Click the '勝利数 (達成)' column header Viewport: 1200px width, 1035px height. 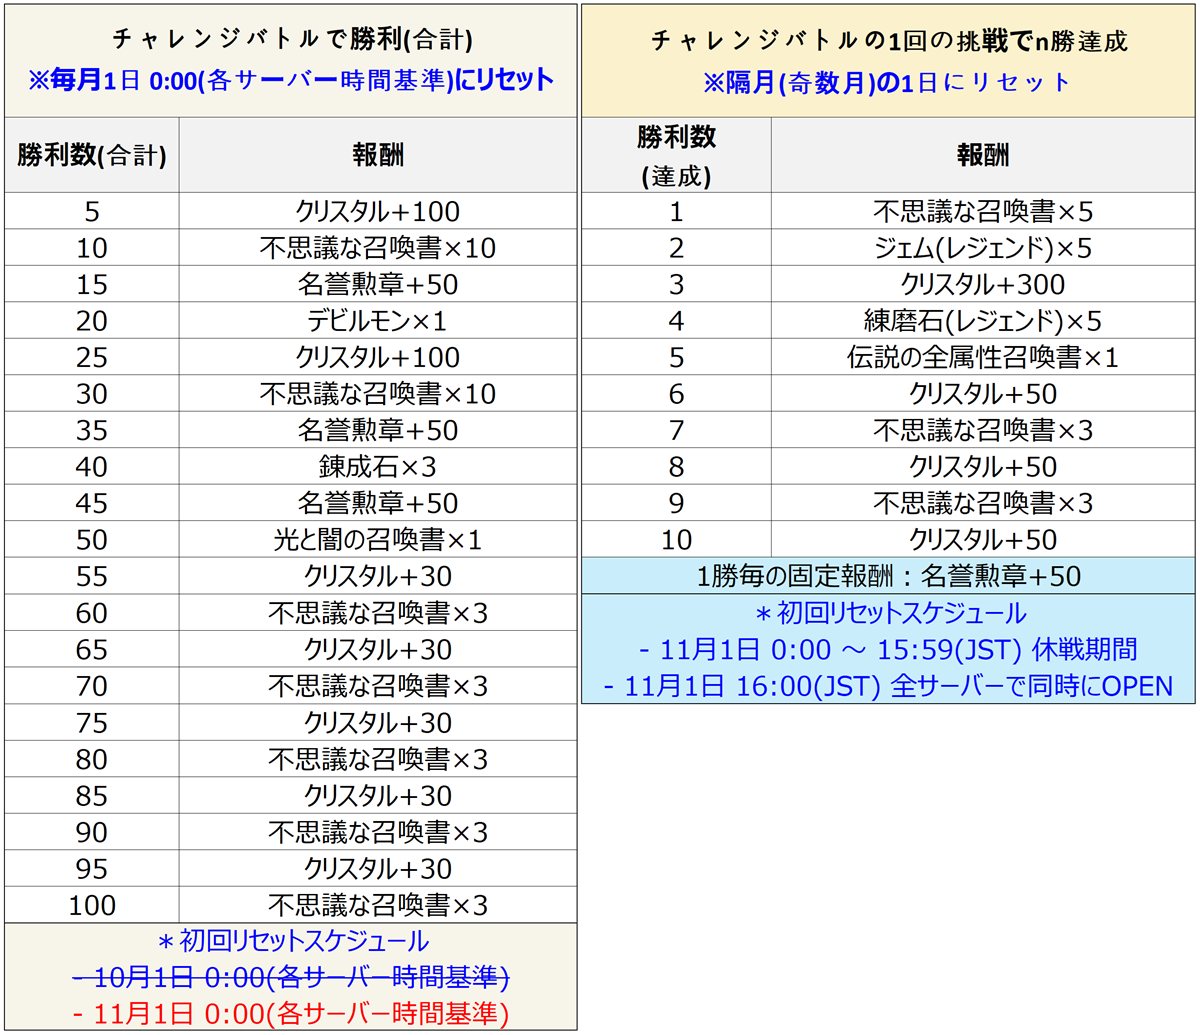[677, 155]
